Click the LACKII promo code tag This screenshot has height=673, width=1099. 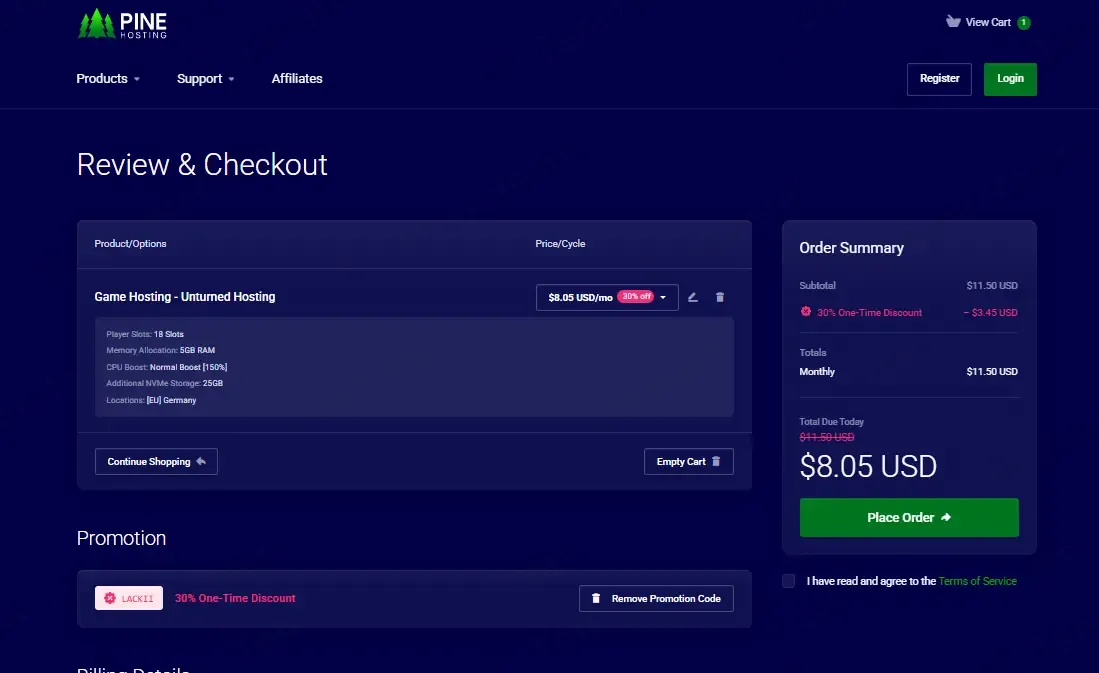pos(129,598)
